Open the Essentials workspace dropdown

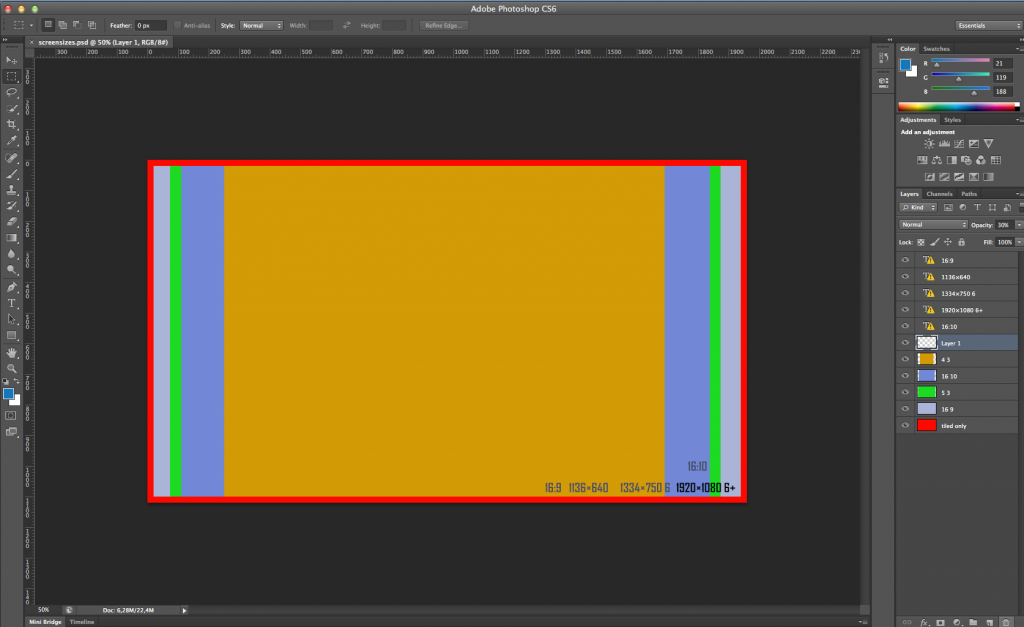(988, 25)
